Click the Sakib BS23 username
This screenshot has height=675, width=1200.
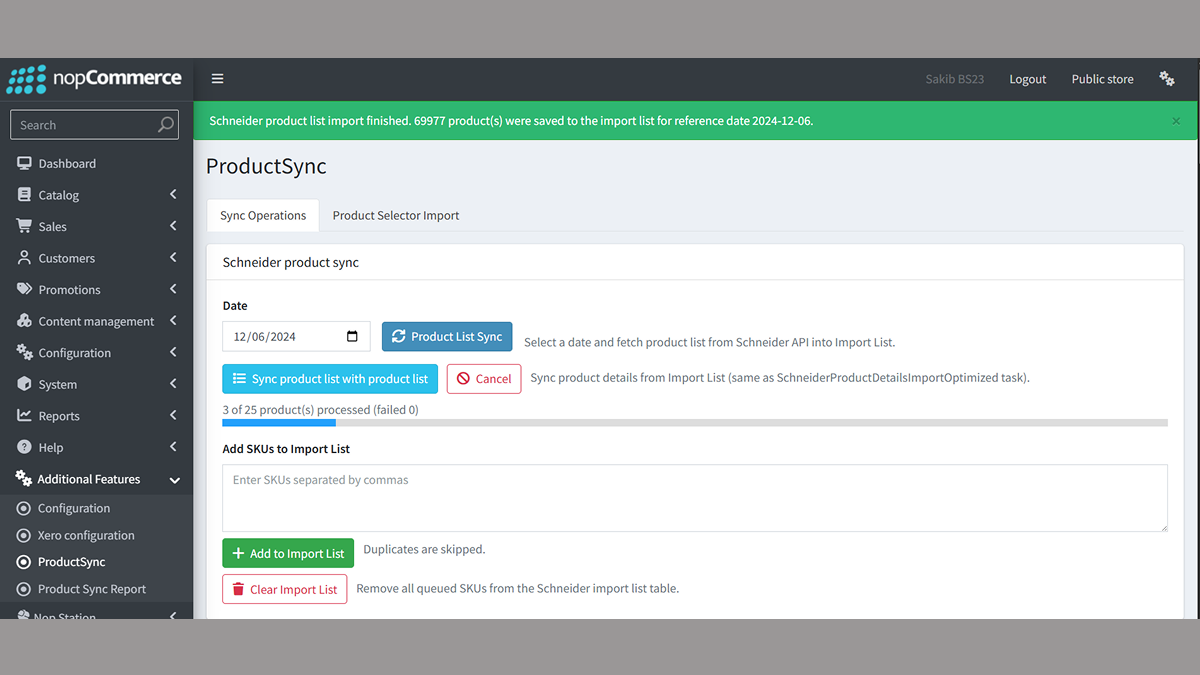tap(954, 79)
